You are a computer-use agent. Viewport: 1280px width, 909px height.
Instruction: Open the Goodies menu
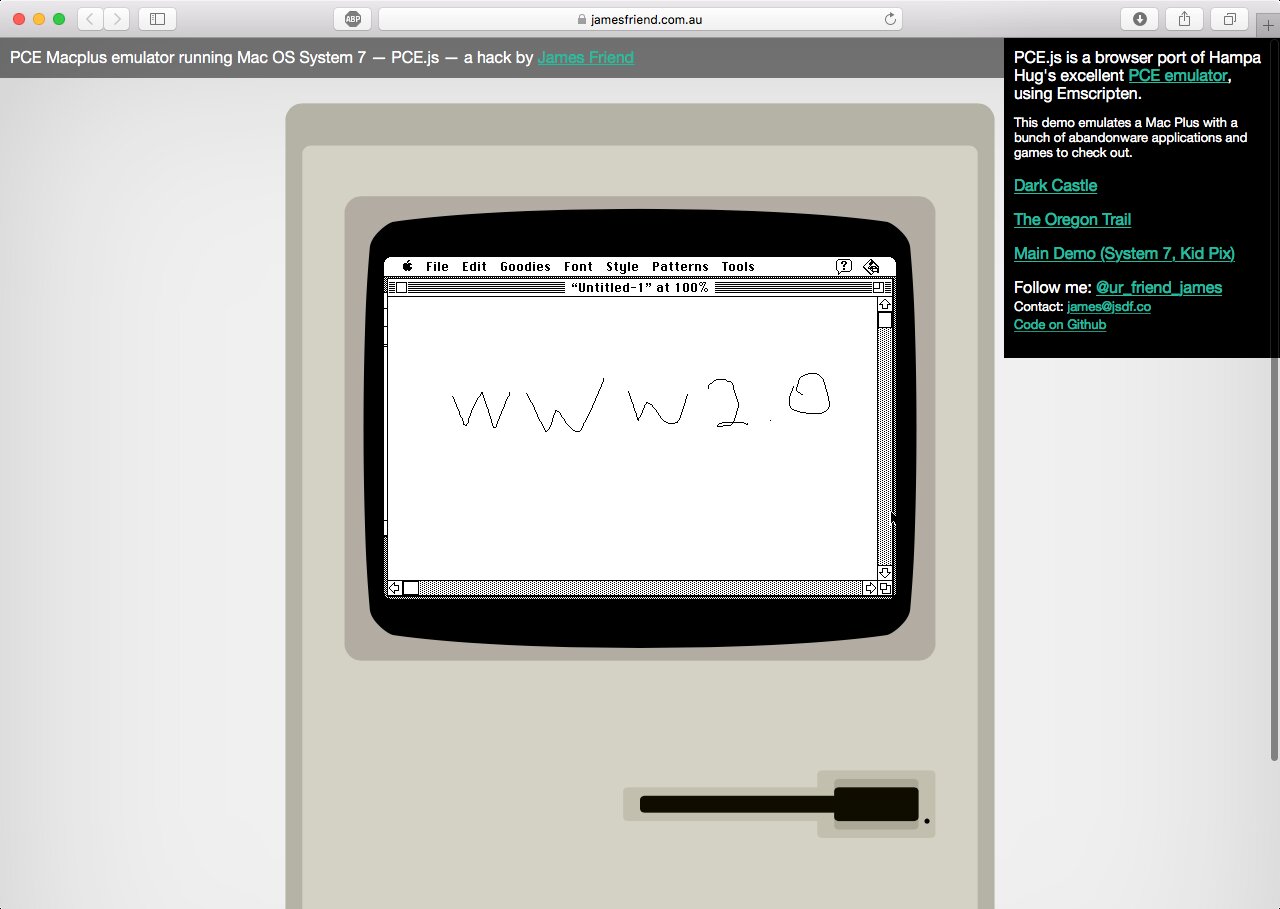(x=525, y=266)
